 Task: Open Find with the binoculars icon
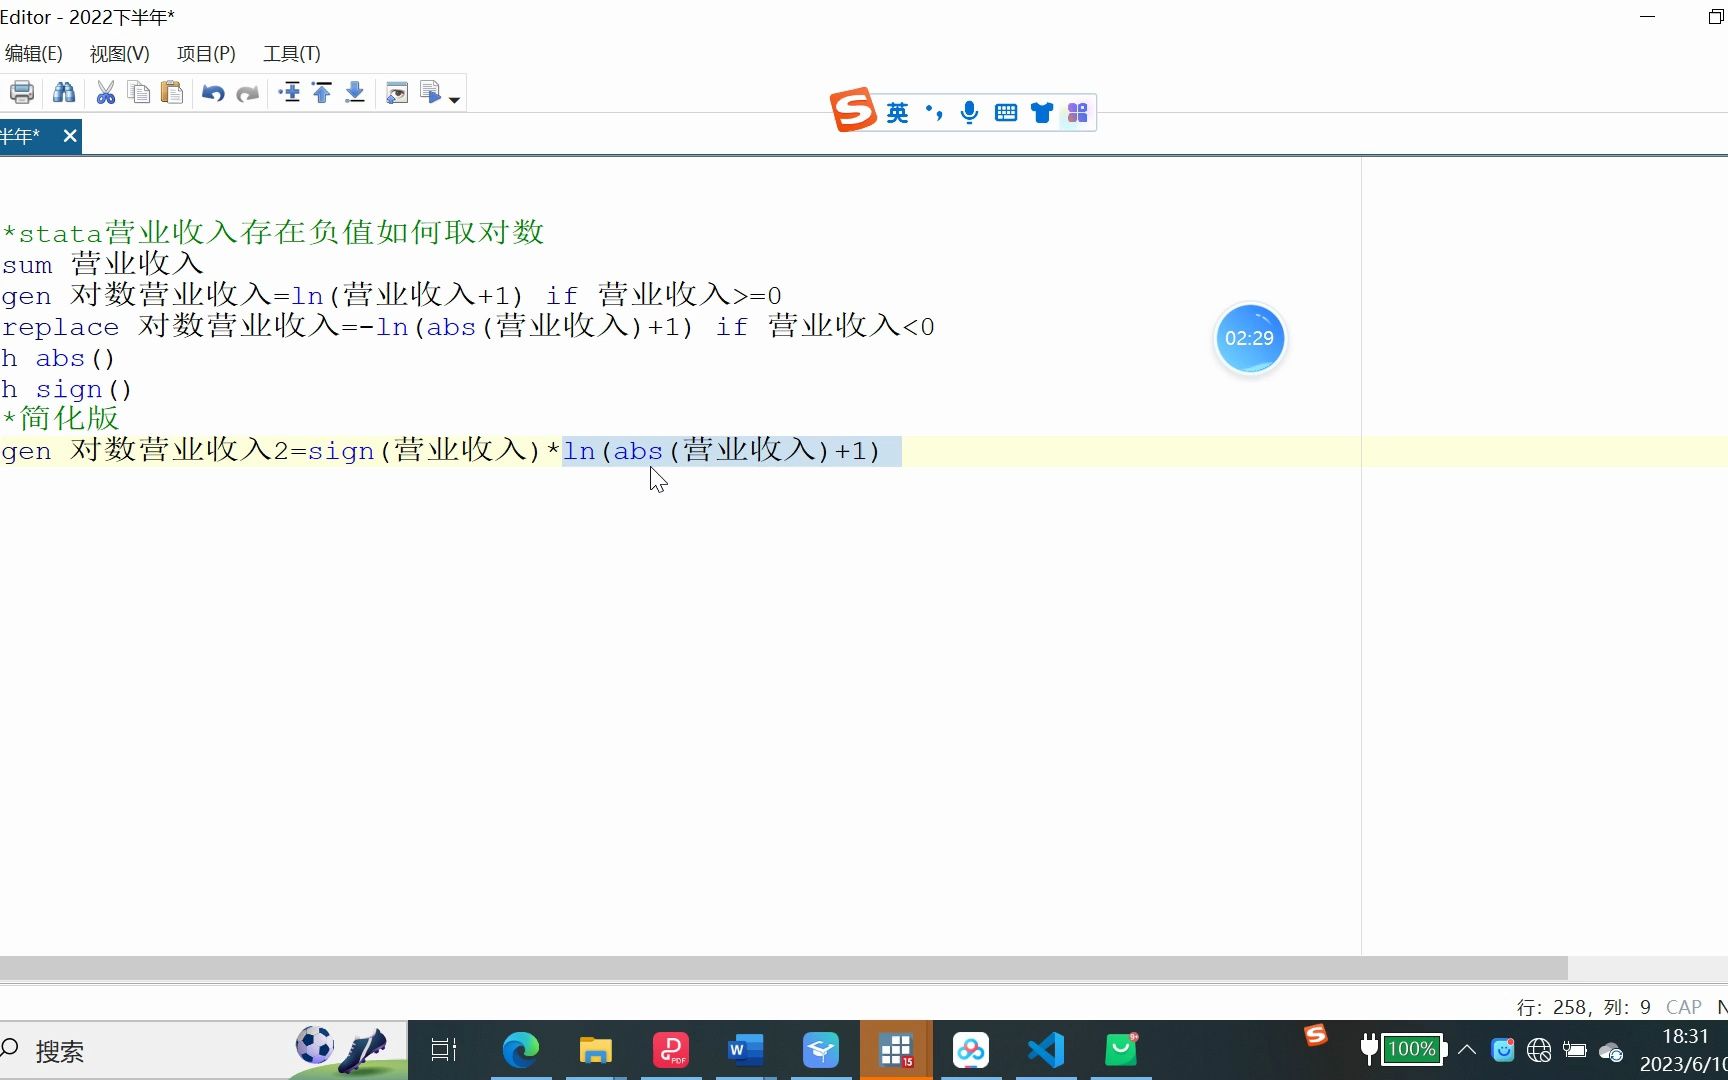coord(64,92)
